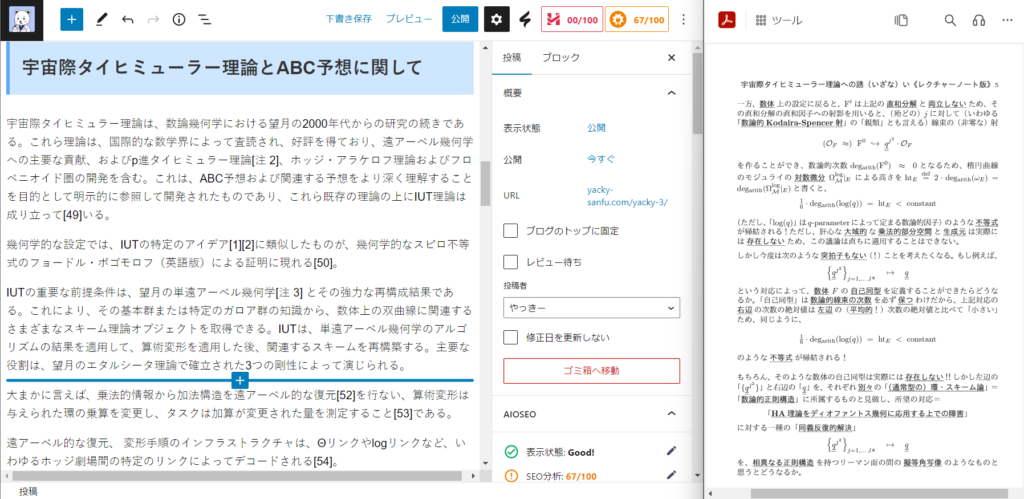Switch to the 投稿 tab
Image resolution: width=1024 pixels, height=499 pixels.
(x=512, y=57)
